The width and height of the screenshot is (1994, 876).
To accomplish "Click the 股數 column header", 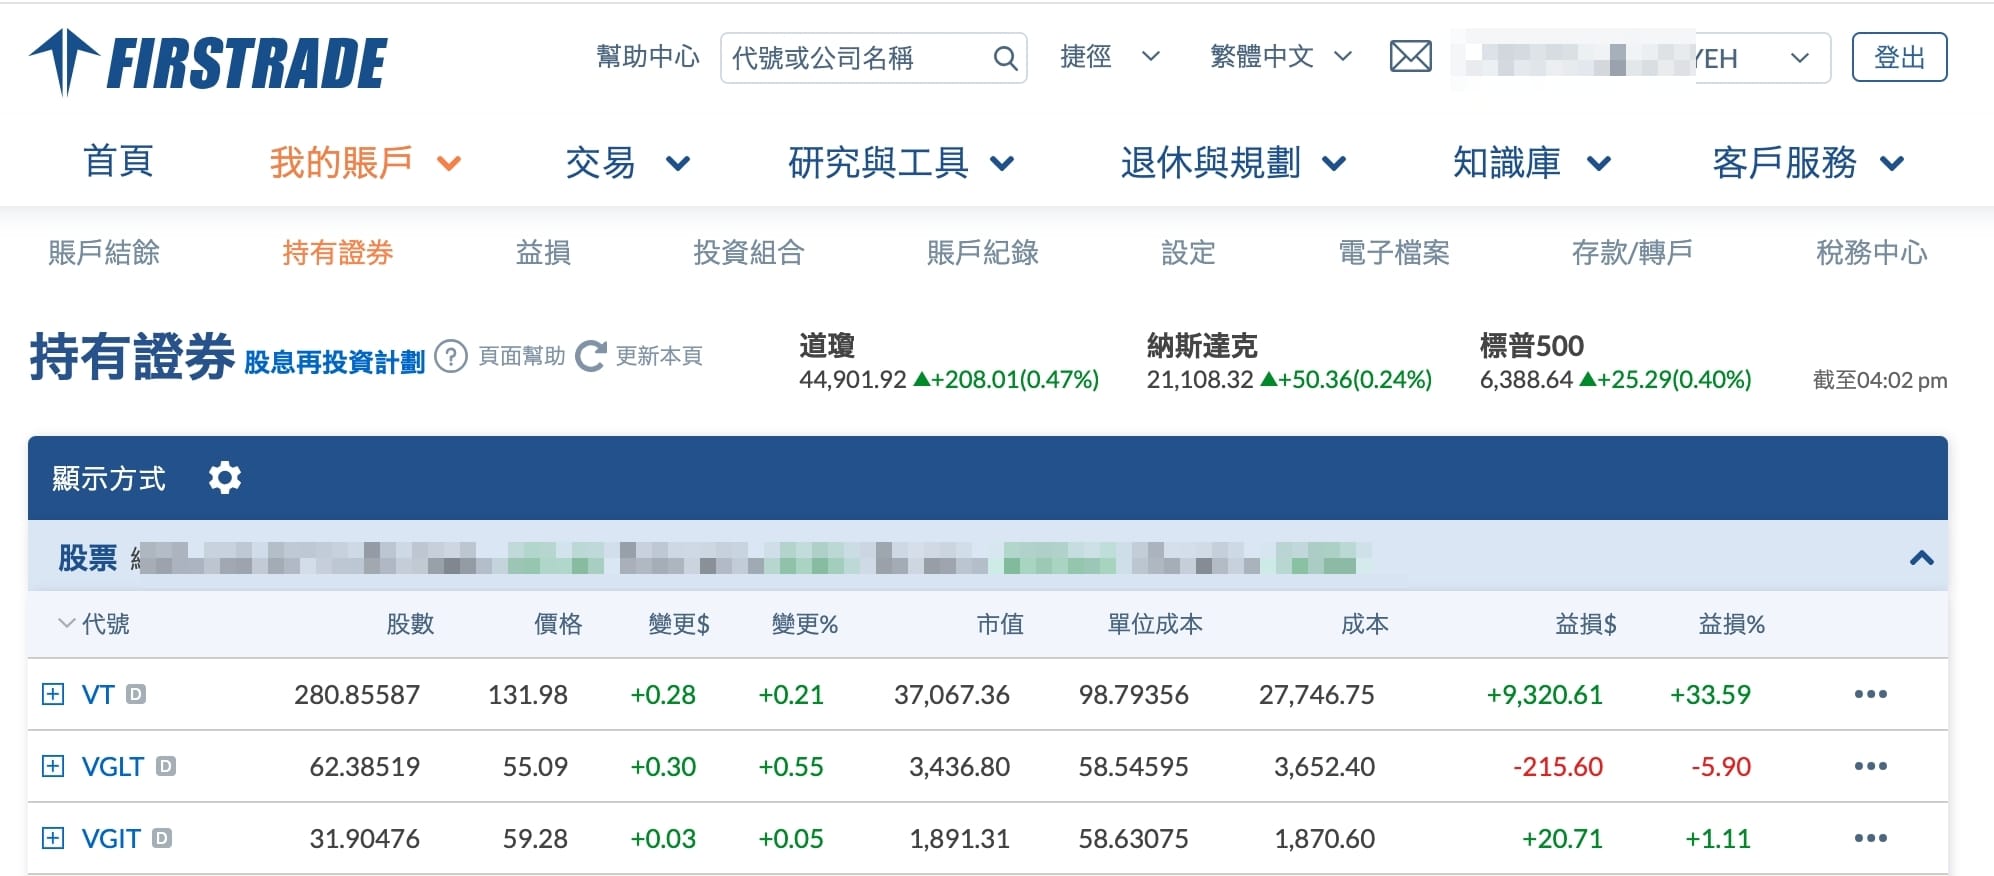I will pyautogui.click(x=410, y=624).
